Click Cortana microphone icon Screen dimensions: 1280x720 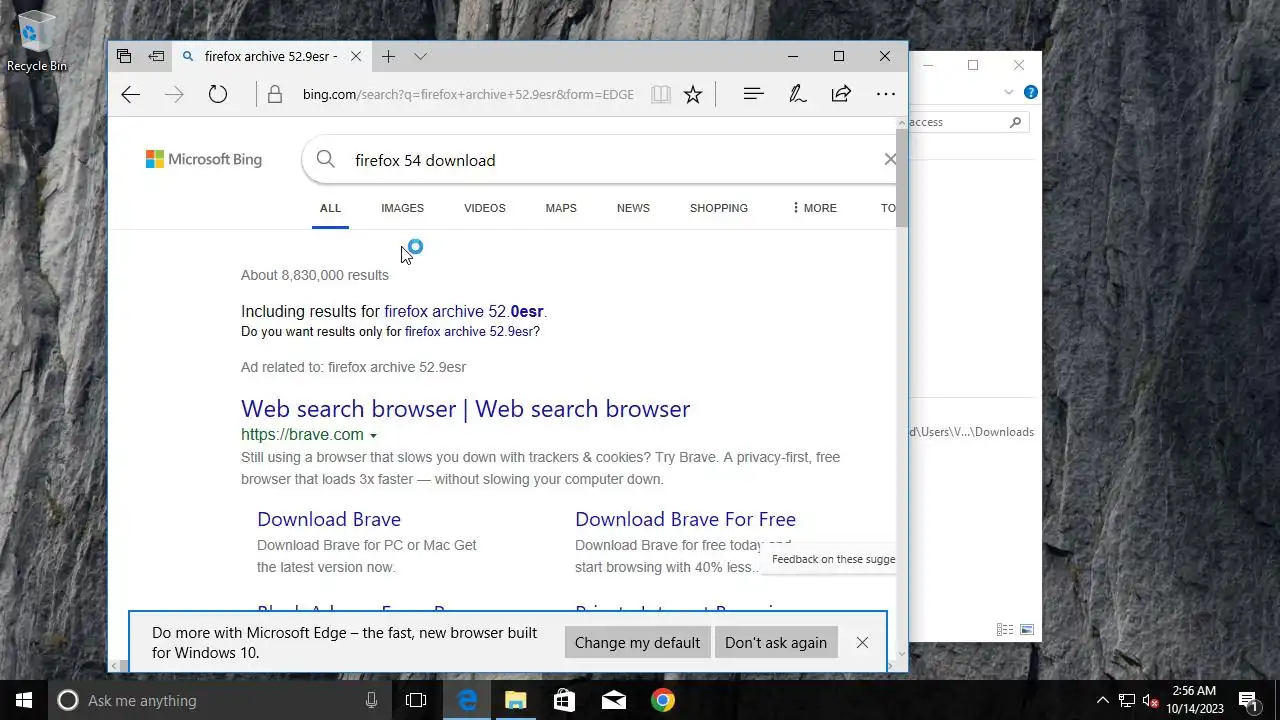371,700
